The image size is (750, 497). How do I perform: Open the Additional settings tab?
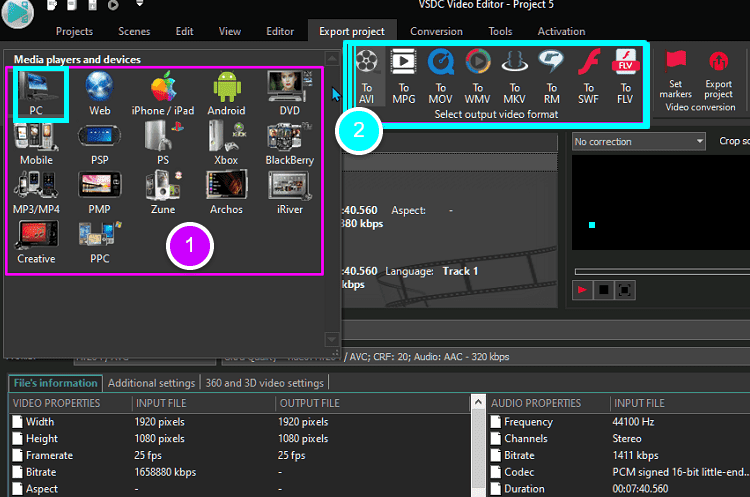pos(151,383)
